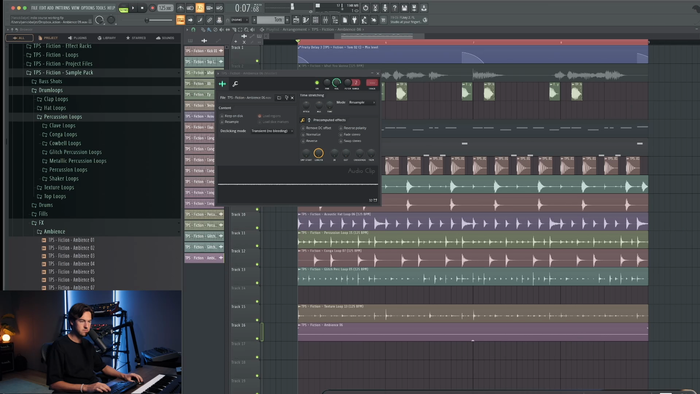The width and height of the screenshot is (700, 394).
Task: Select the zoom magnifier tool in playlist toolbar
Action: coord(246,29)
